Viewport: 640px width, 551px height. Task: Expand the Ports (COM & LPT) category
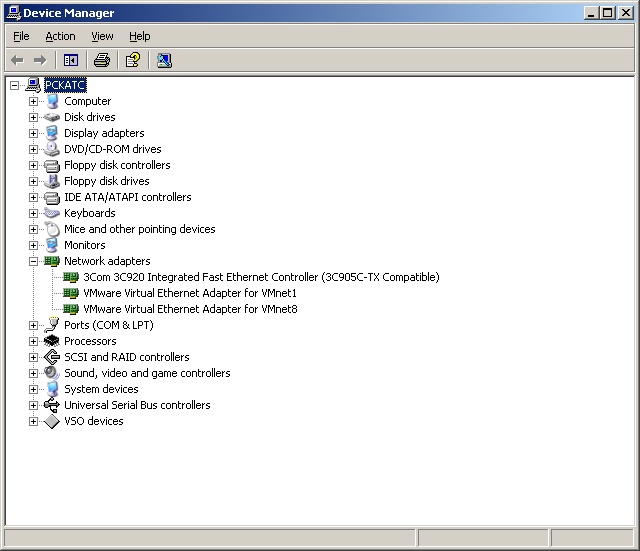point(33,325)
